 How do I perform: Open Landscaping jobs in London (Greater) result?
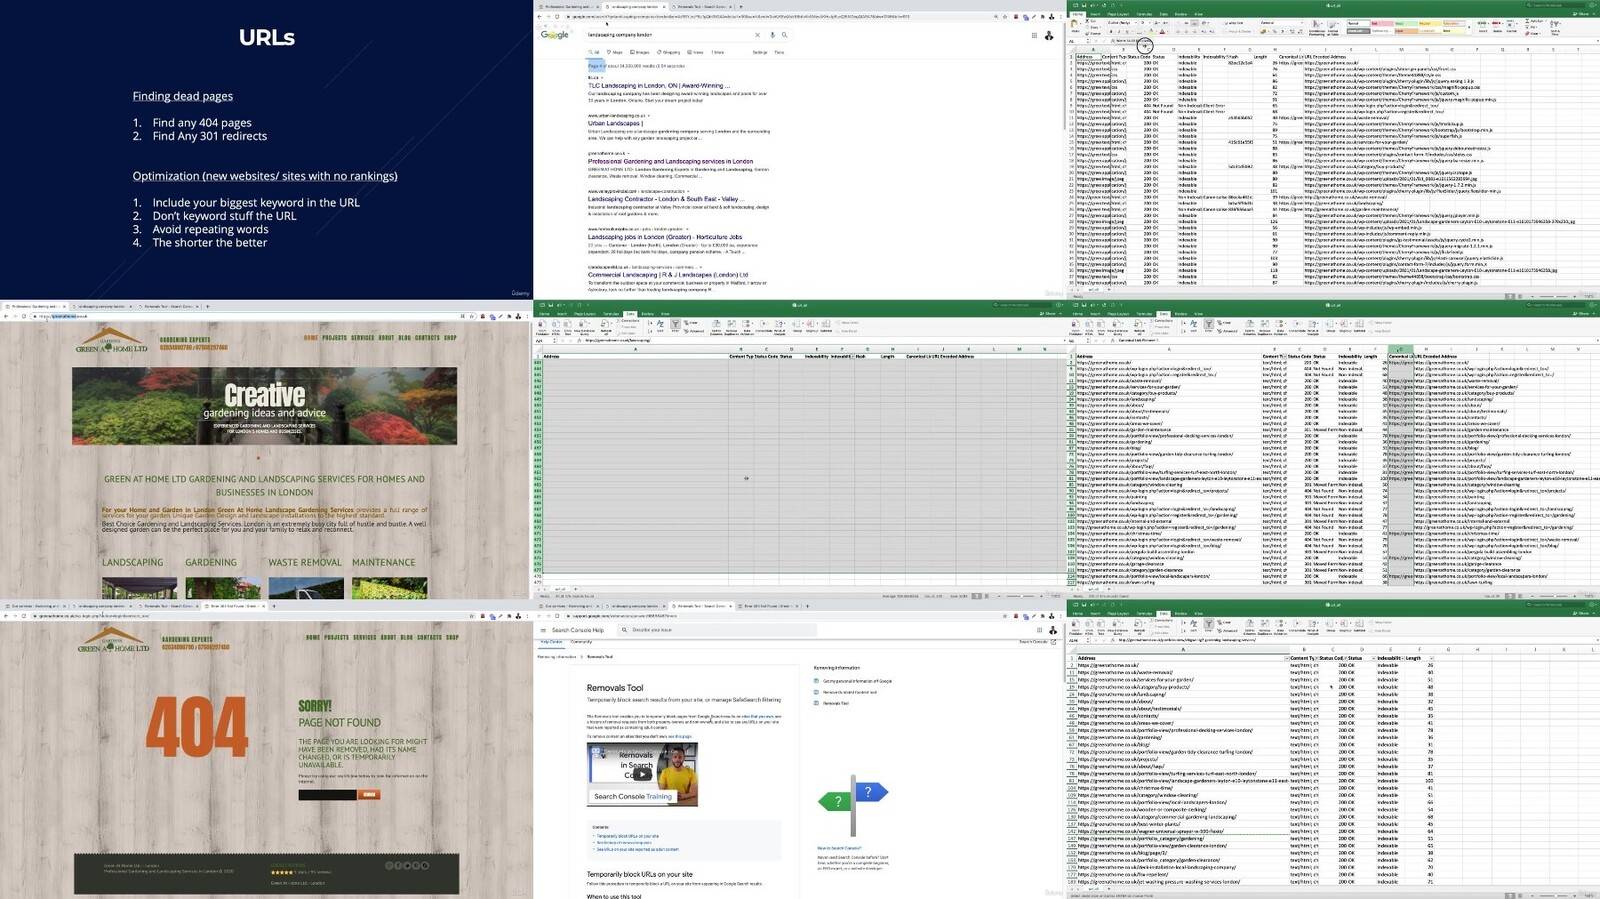[665, 237]
